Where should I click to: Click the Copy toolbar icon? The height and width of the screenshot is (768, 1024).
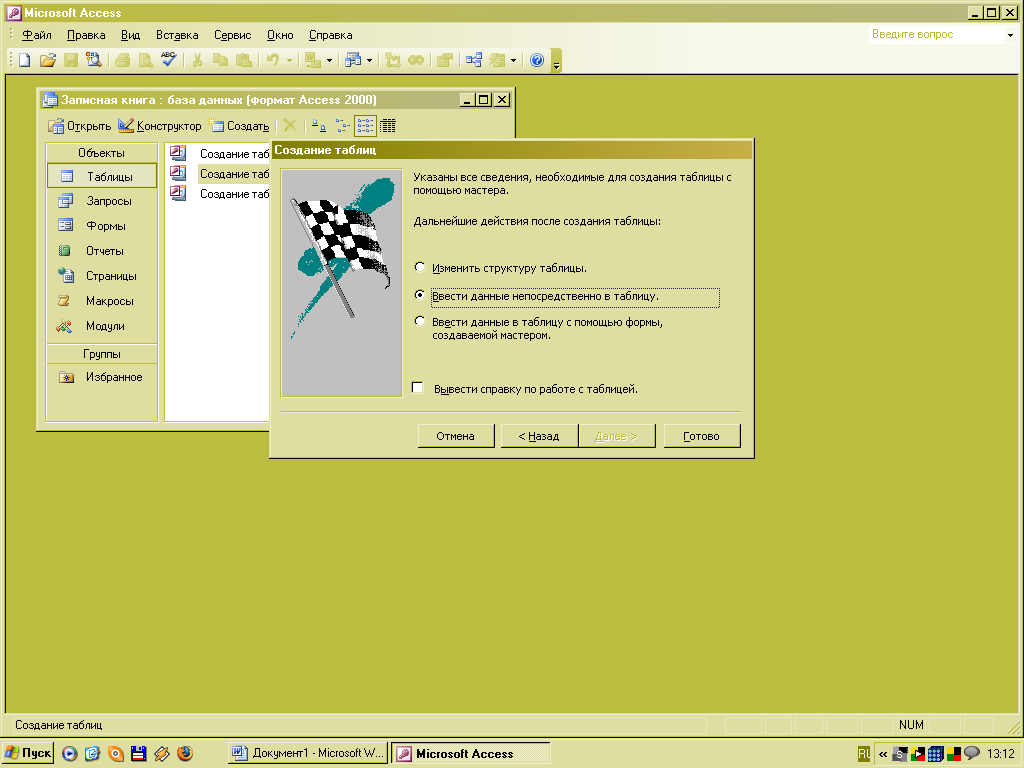click(221, 60)
